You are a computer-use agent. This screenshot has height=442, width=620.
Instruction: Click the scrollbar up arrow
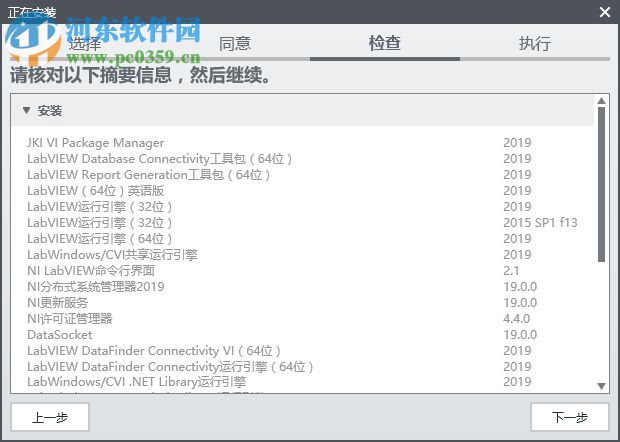click(601, 101)
